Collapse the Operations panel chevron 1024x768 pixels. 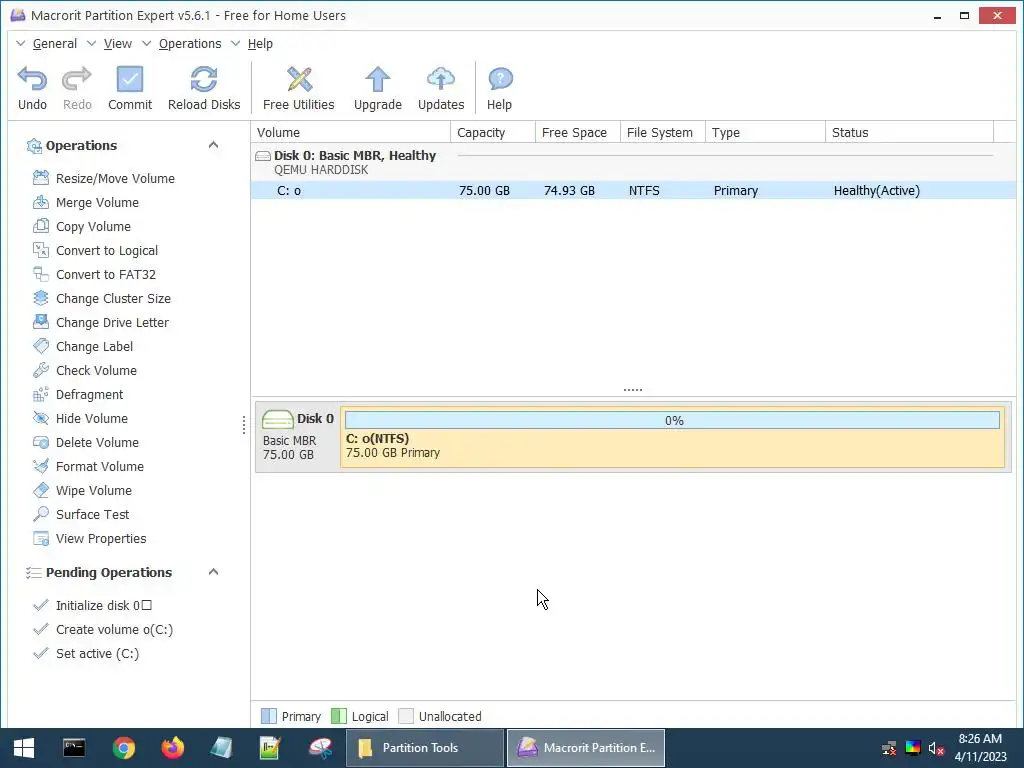(x=213, y=145)
